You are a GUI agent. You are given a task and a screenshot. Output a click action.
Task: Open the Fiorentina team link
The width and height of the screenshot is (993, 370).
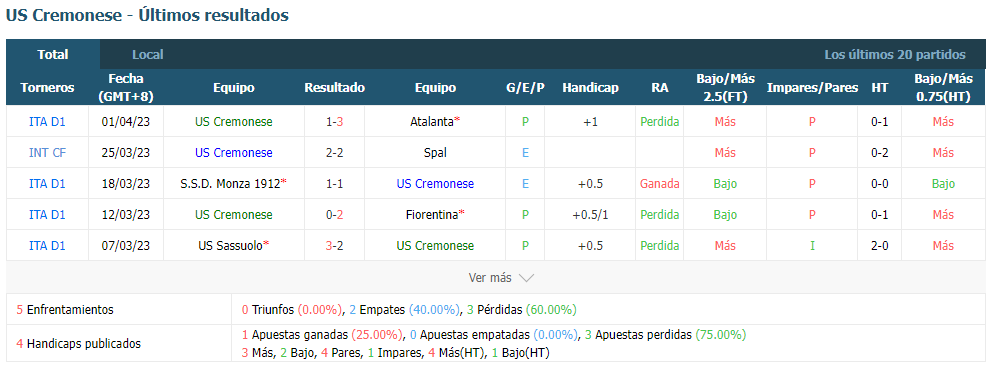(x=432, y=215)
